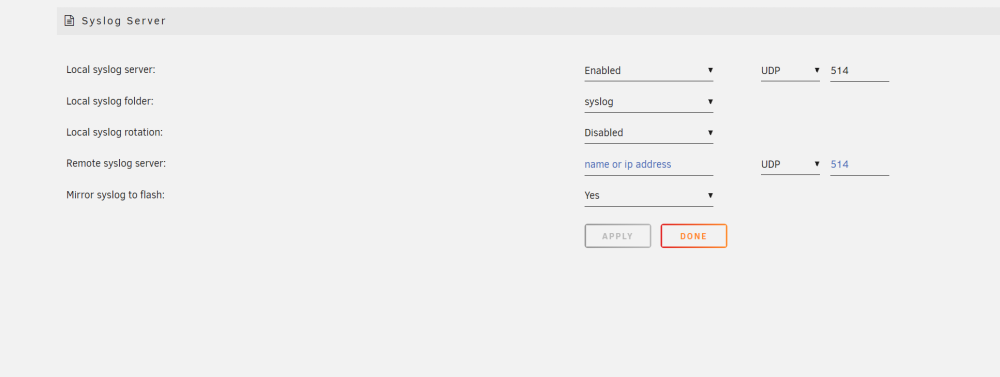Click the arrow beside the Yes mirror value
Image resolution: width=1000 pixels, height=377 pixels.
coord(710,195)
